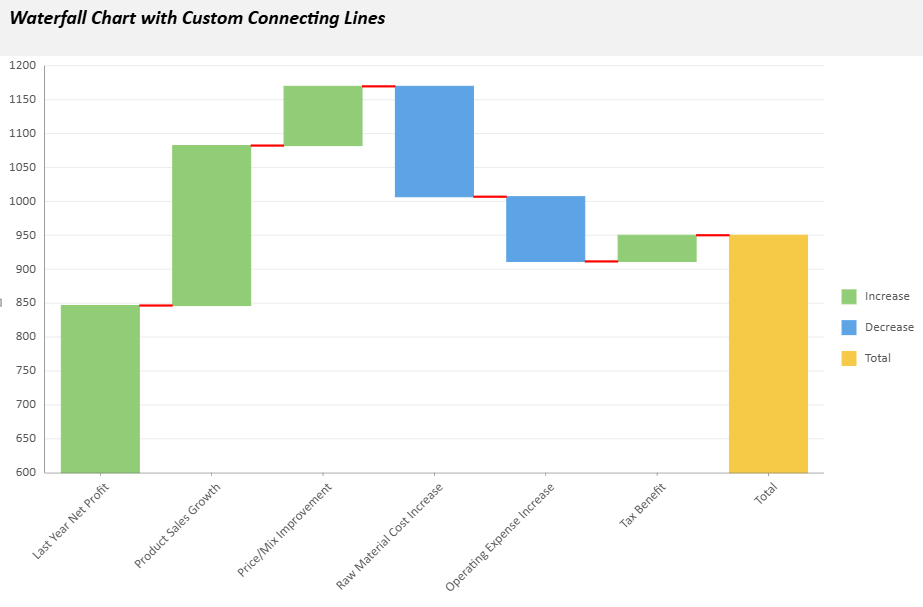Click the yellow Total bar in the chart

point(768,353)
